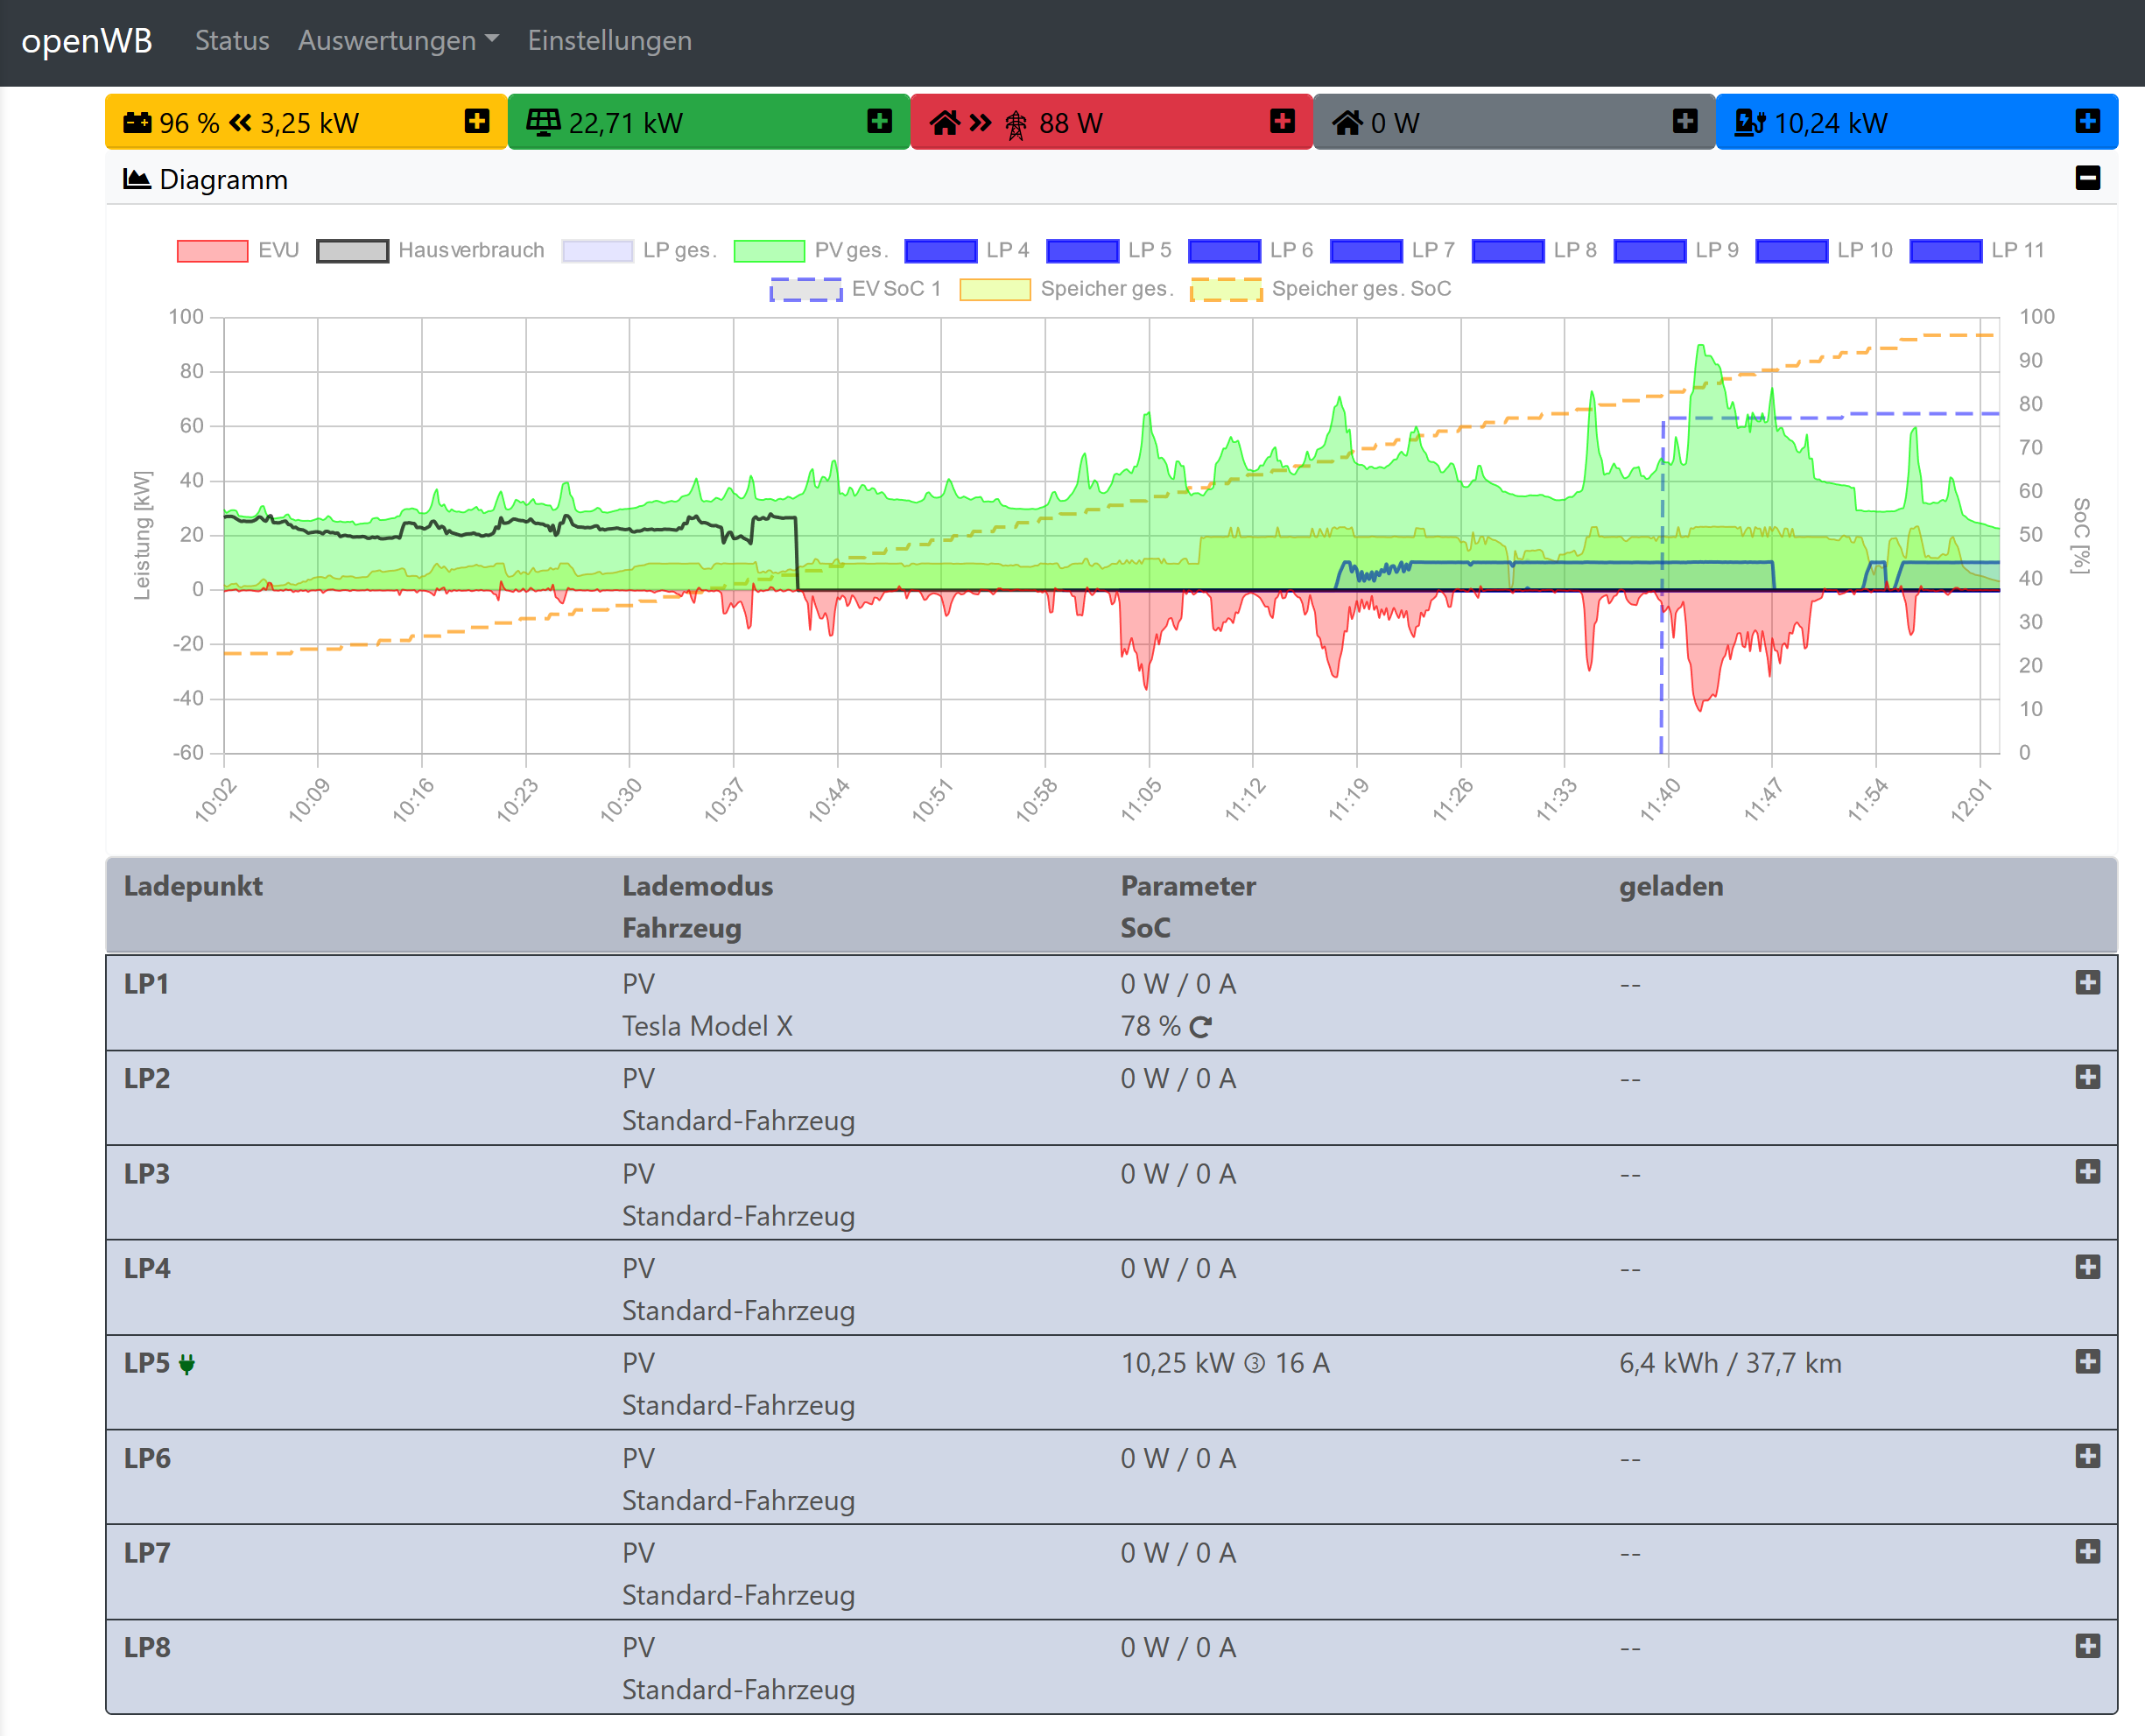The image size is (2145, 1736).
Task: Click the green plug icon at LP5
Action: click(187, 1364)
